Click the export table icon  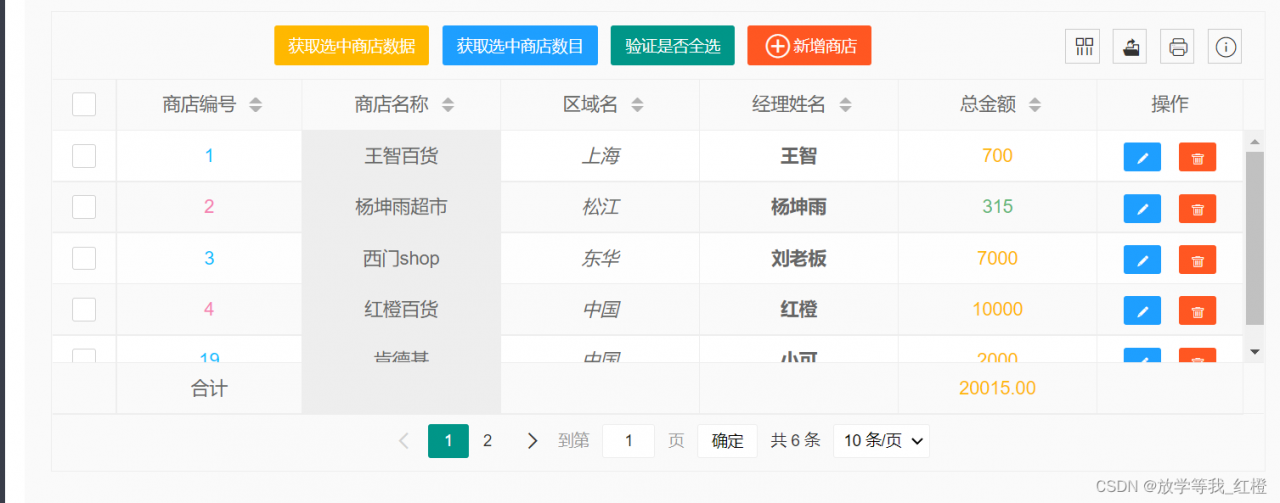[x=1130, y=46]
